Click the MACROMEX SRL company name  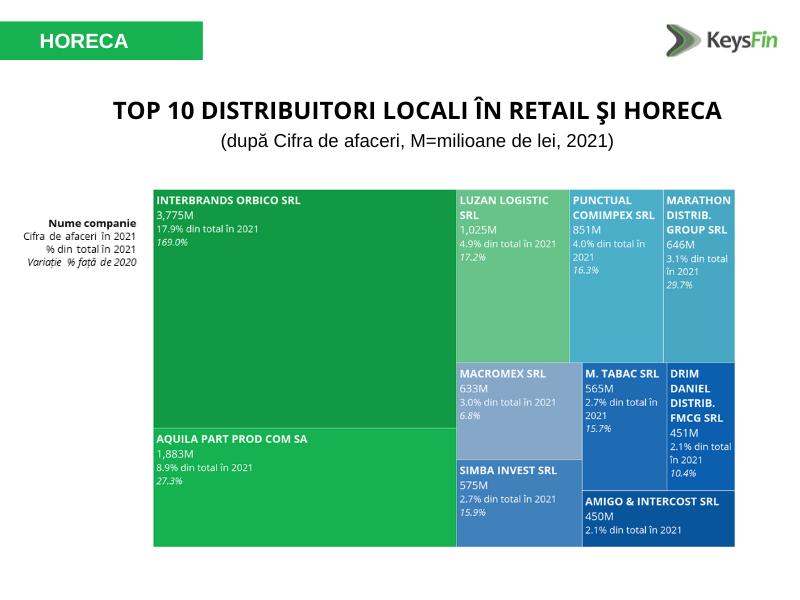click(503, 373)
